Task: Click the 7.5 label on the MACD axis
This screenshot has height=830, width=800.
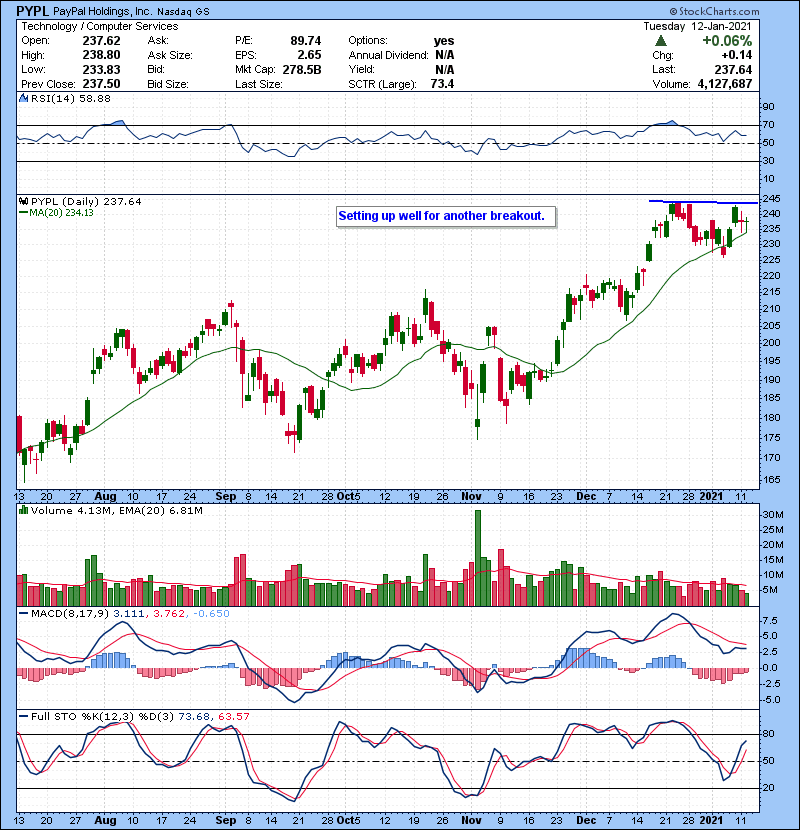Action: pos(770,620)
